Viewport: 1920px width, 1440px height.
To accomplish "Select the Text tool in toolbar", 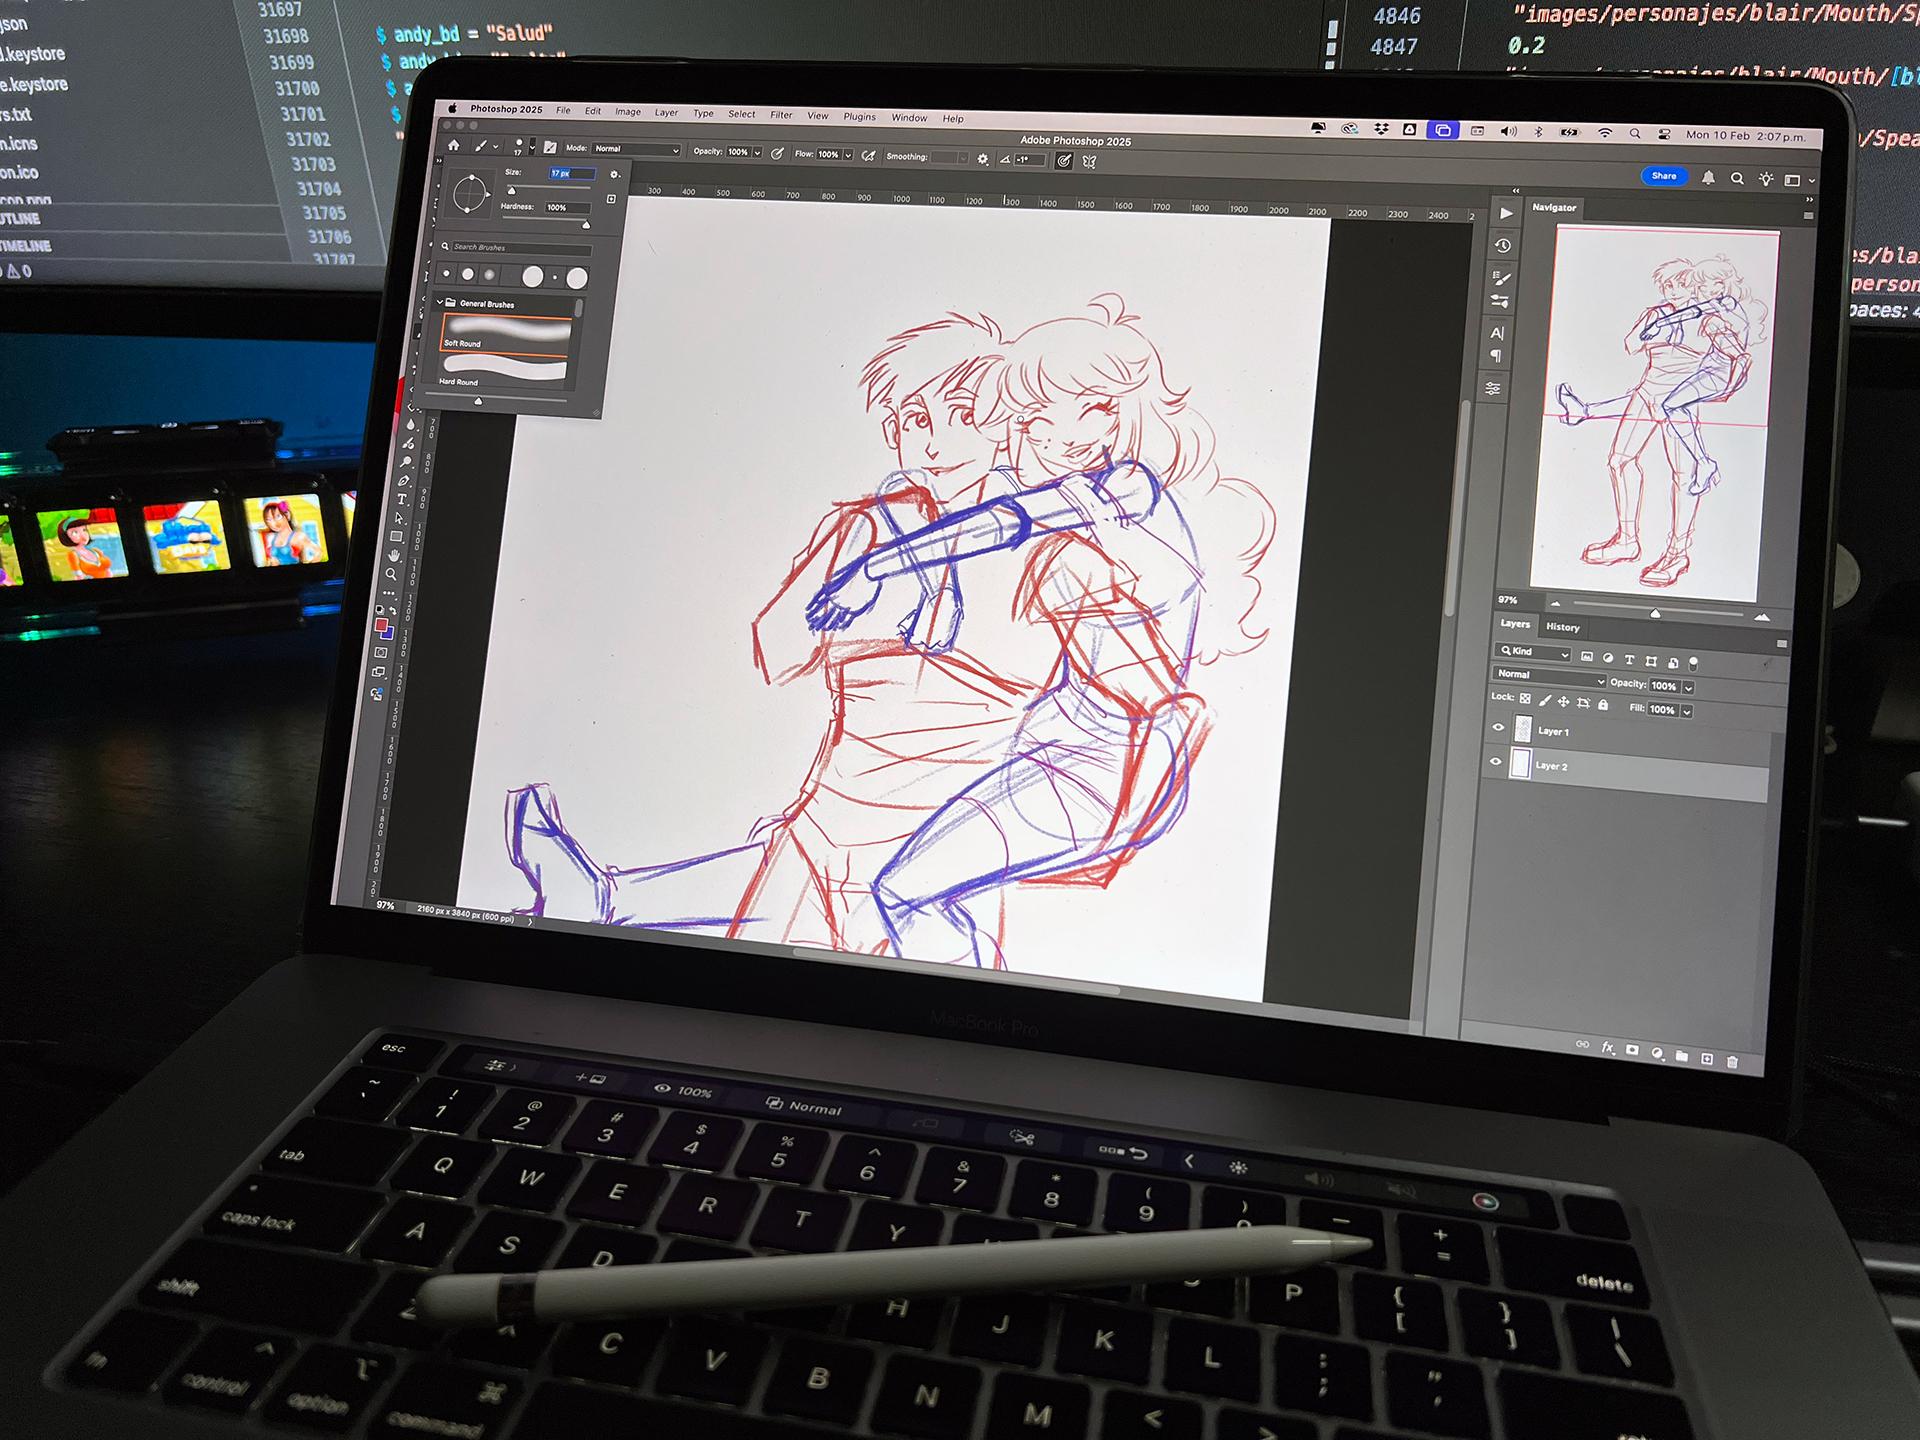I will (402, 499).
